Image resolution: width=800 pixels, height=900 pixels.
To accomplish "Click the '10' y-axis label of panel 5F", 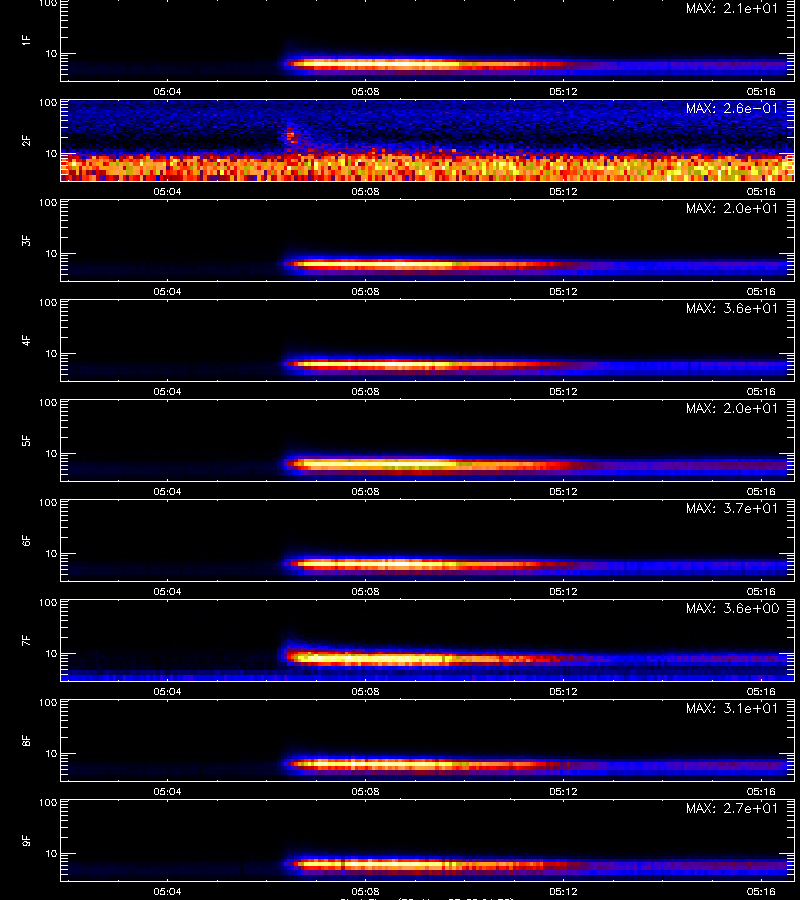I will click(51, 453).
